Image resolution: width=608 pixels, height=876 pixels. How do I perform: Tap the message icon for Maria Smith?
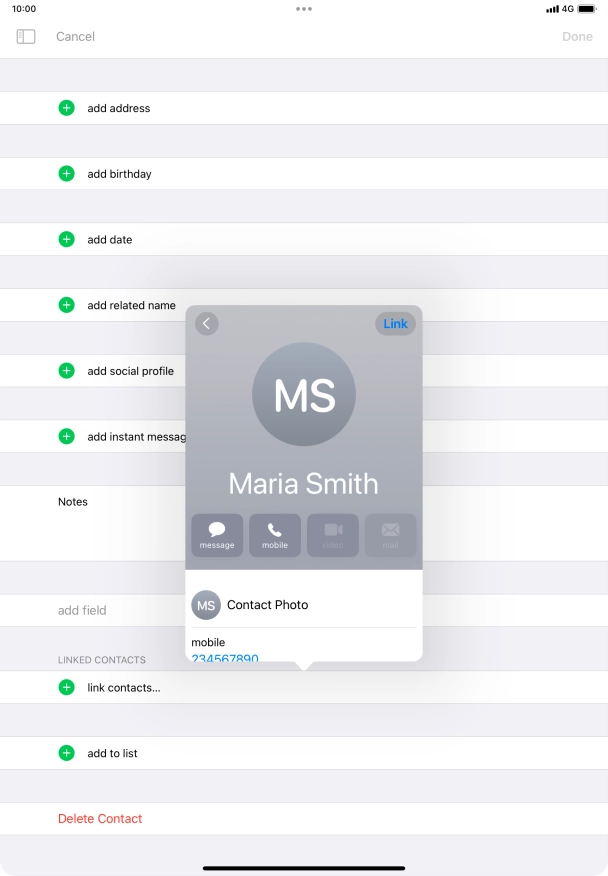(217, 535)
